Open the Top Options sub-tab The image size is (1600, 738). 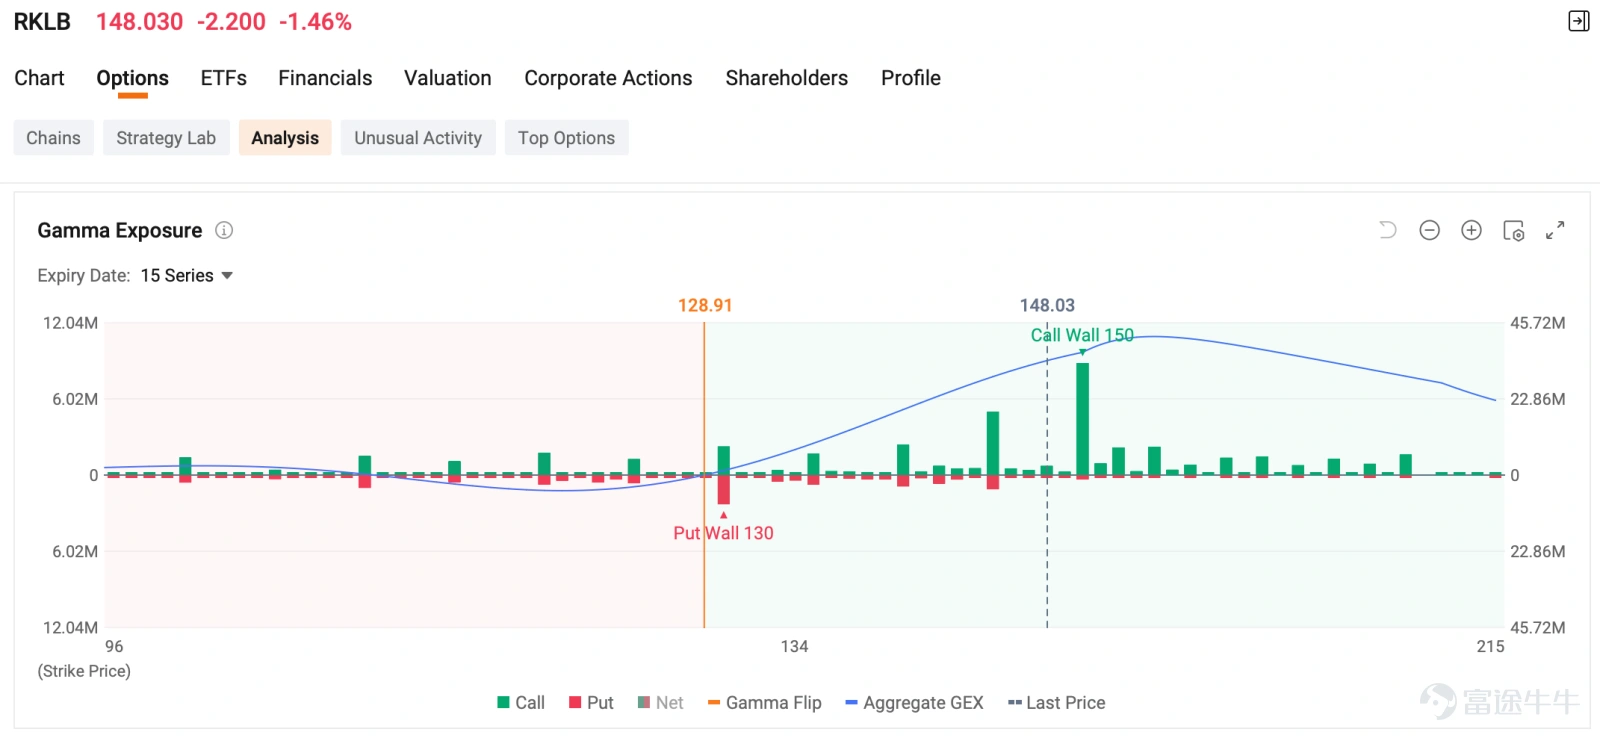click(x=566, y=138)
